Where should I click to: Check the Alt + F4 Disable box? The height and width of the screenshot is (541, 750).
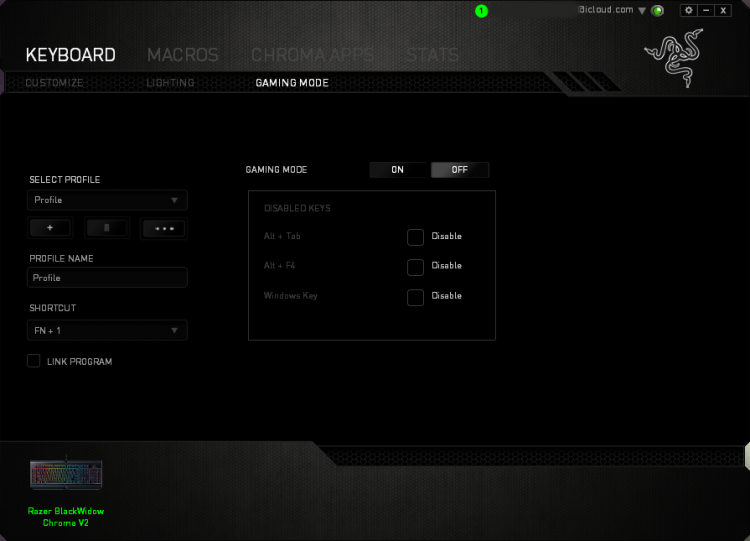415,267
